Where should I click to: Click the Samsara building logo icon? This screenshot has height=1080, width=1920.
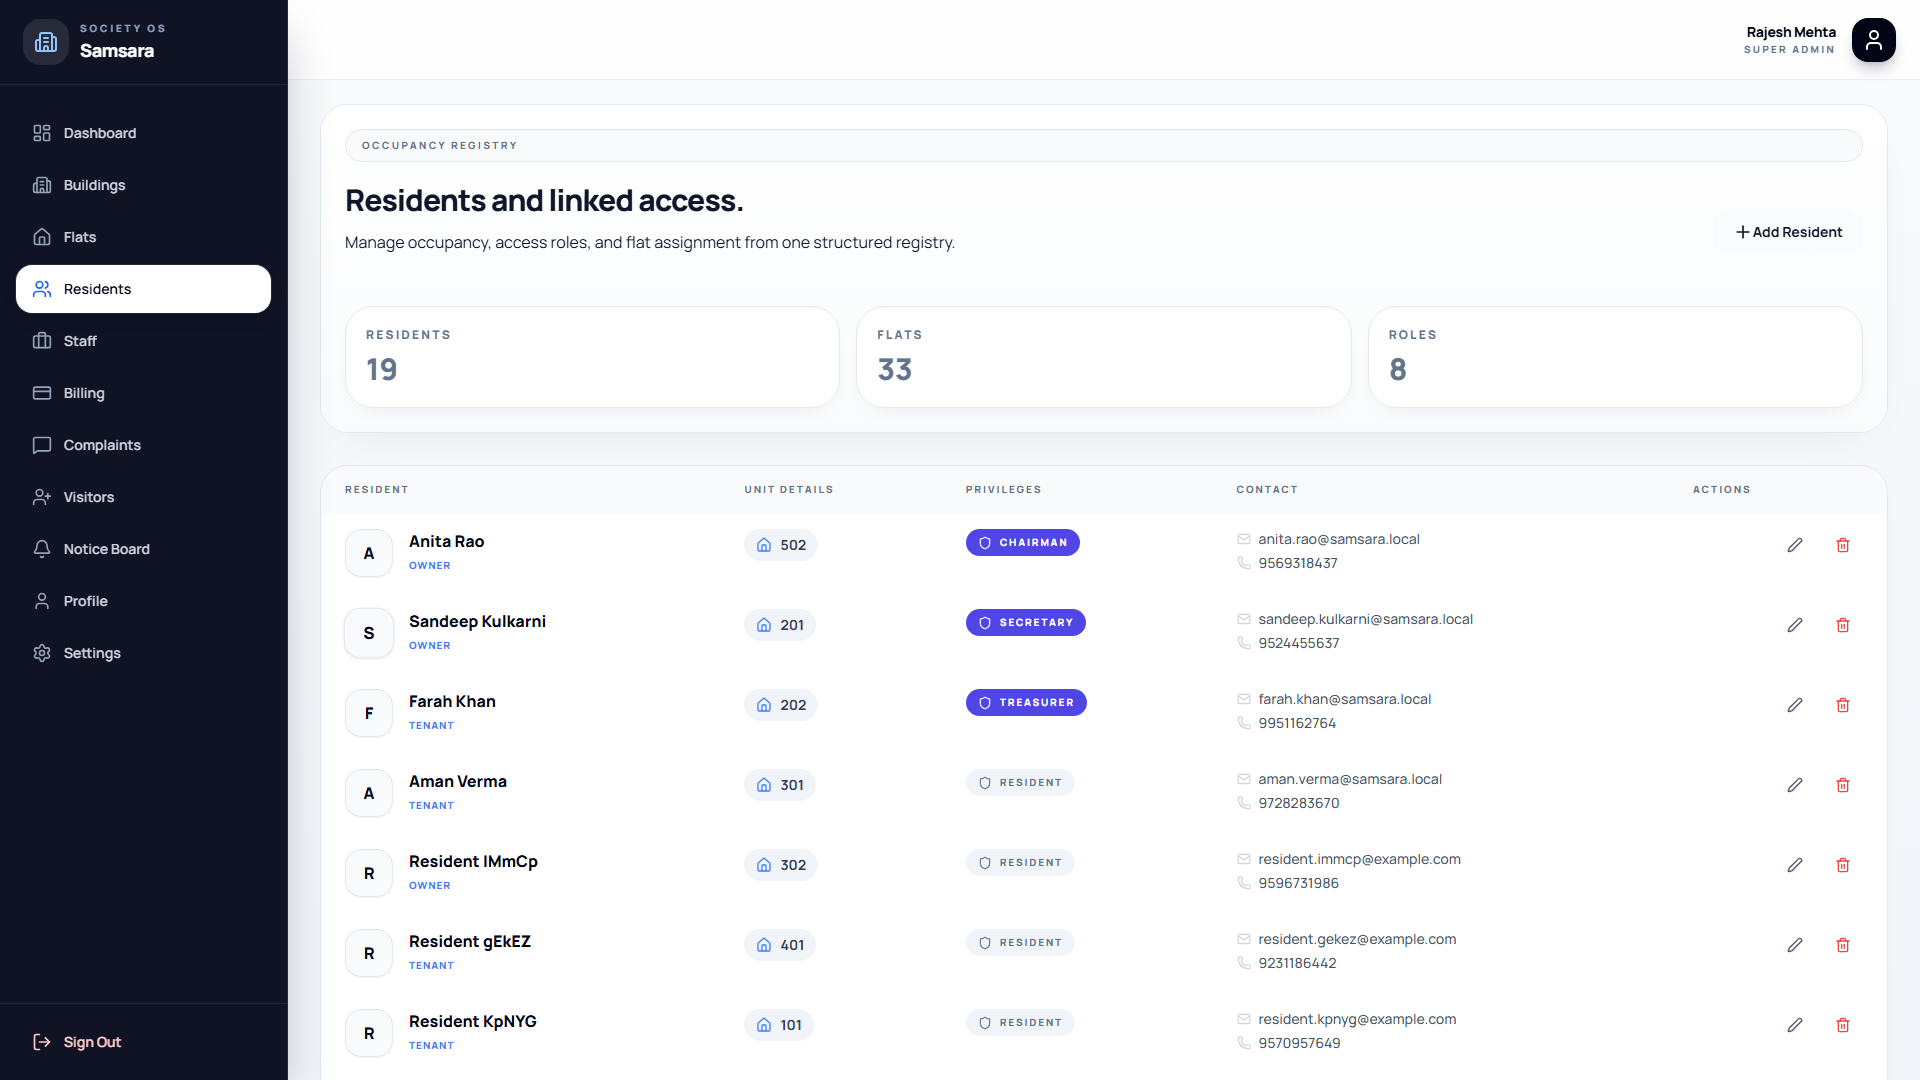pyautogui.click(x=46, y=41)
